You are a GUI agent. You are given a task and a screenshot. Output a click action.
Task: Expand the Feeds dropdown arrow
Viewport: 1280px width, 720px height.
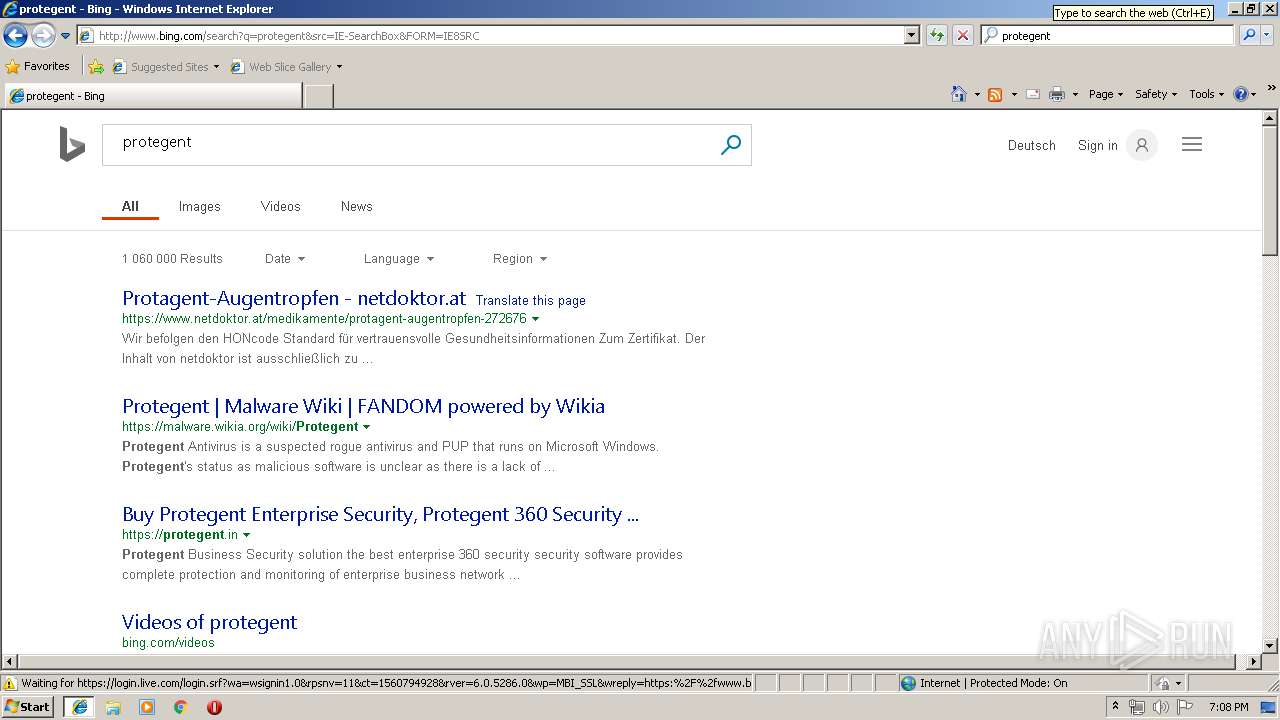click(x=1013, y=94)
